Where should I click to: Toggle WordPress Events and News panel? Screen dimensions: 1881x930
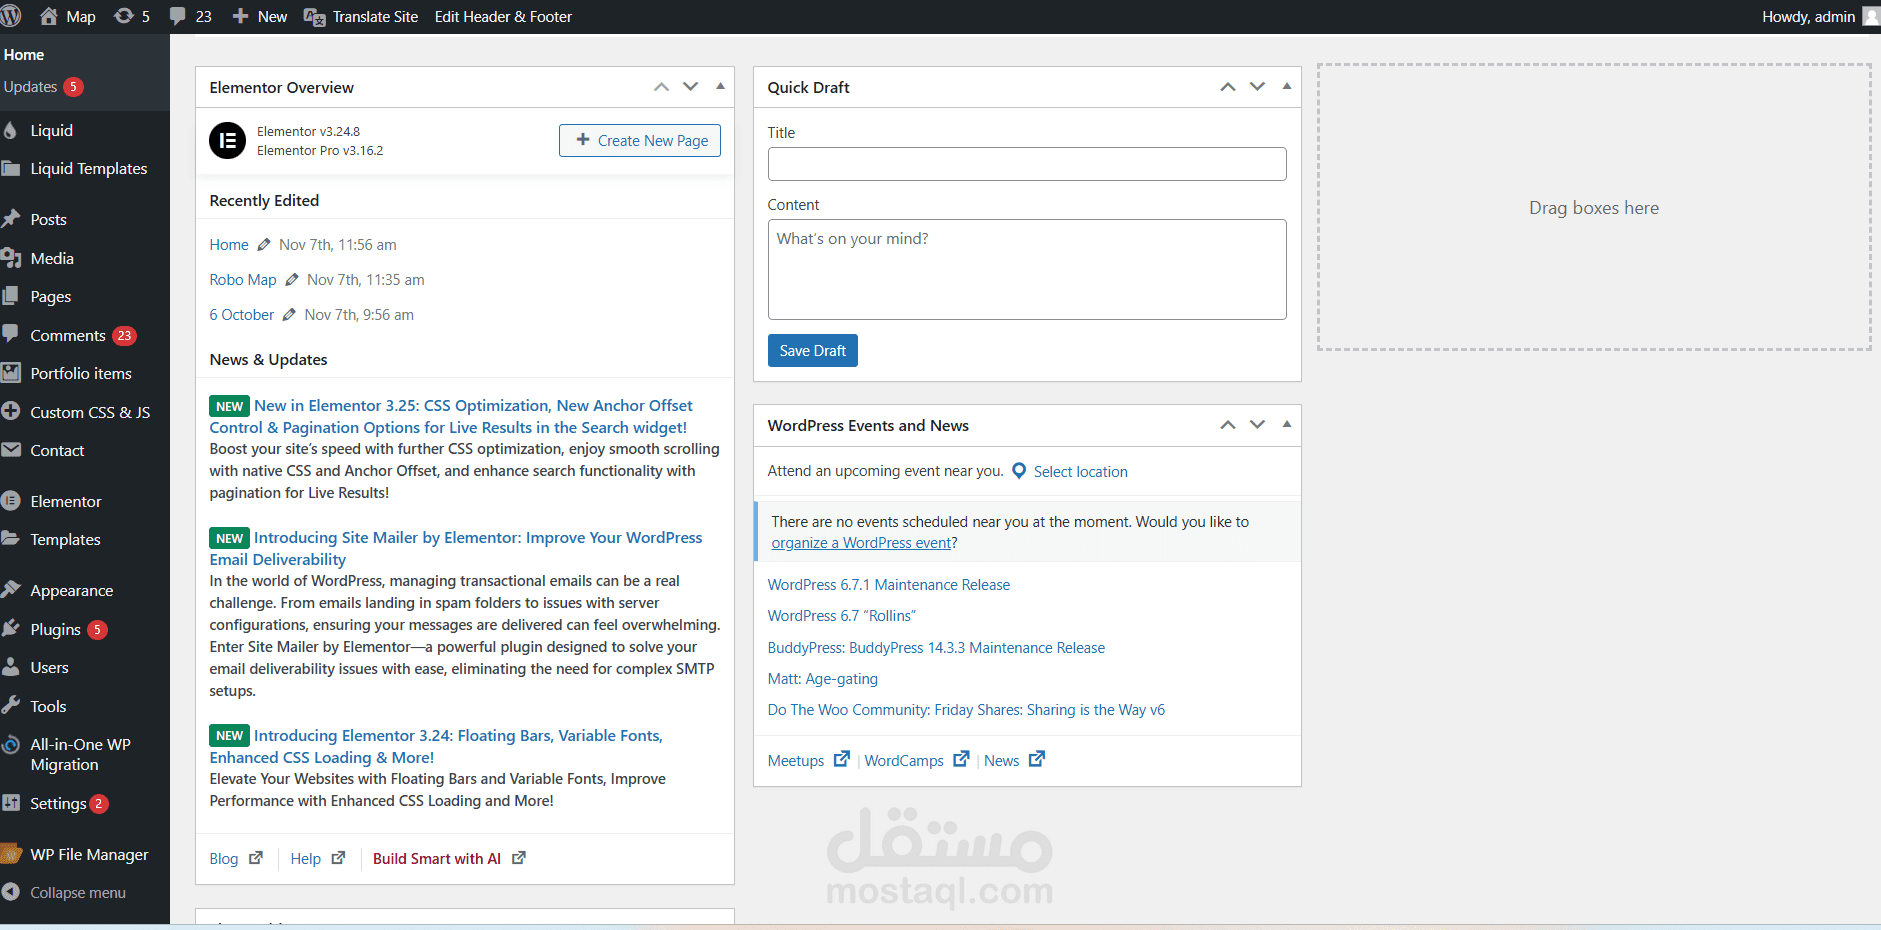[1287, 425]
